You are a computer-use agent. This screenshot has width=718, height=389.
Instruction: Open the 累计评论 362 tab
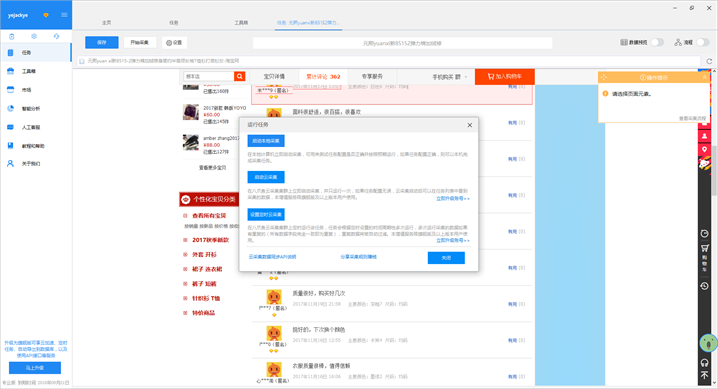pyautogui.click(x=323, y=76)
